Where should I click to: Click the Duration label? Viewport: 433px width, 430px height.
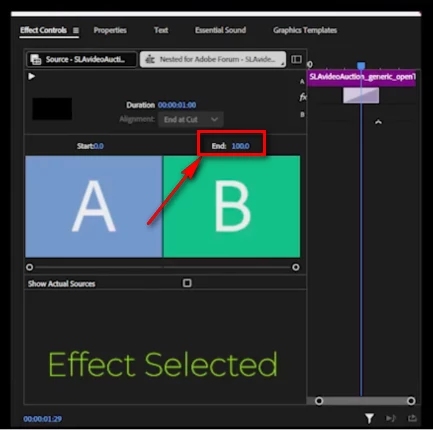140,105
